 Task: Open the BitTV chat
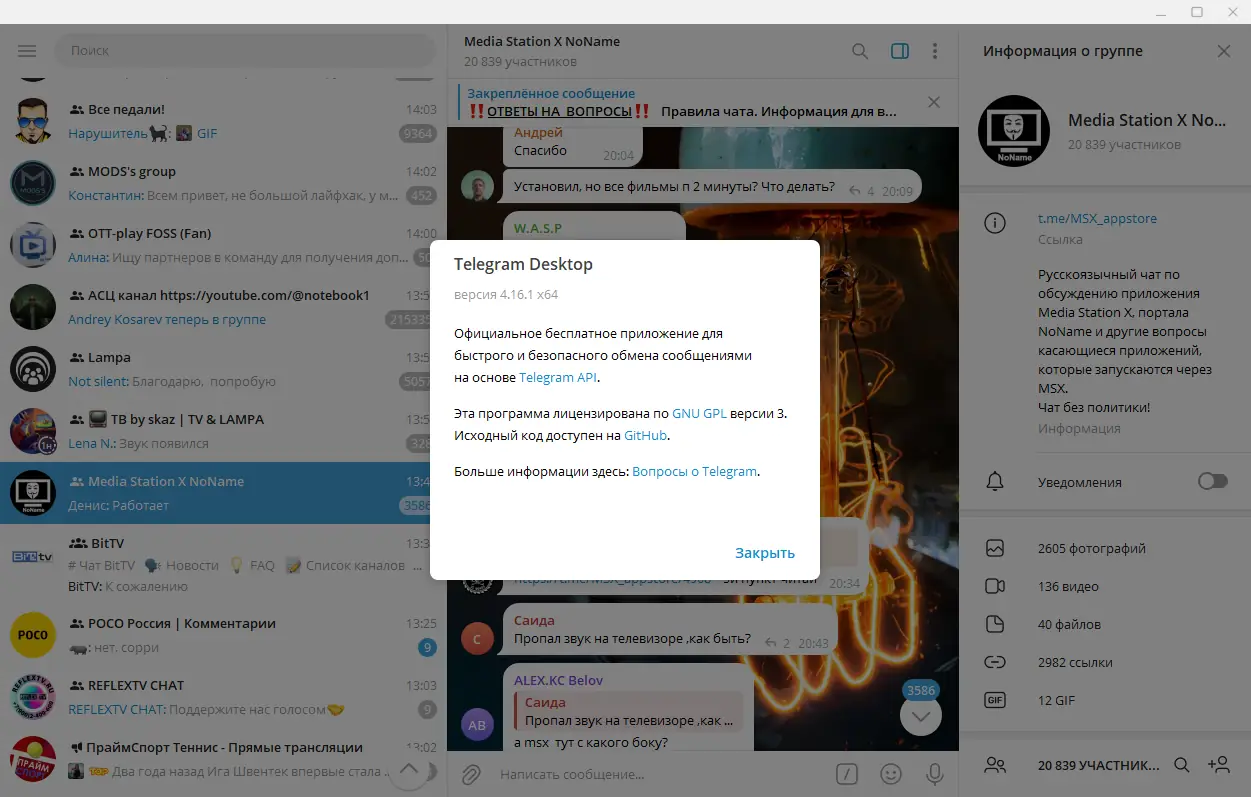coord(223,562)
